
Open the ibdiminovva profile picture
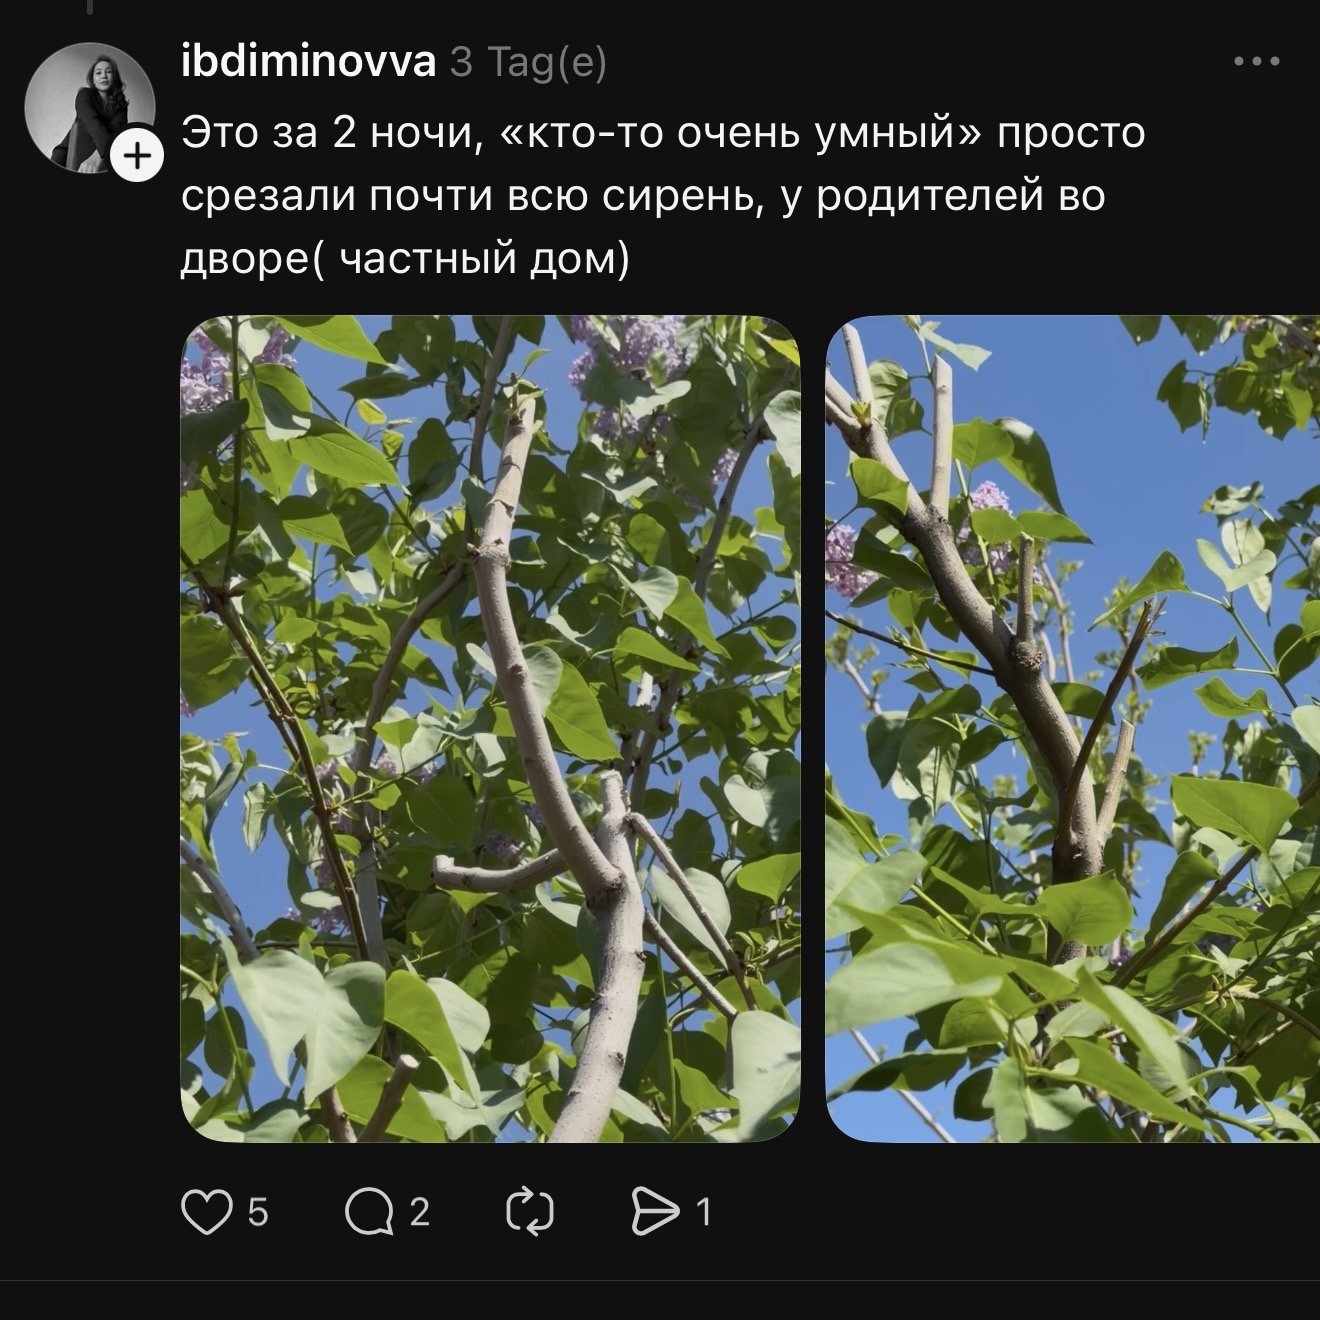click(x=90, y=107)
